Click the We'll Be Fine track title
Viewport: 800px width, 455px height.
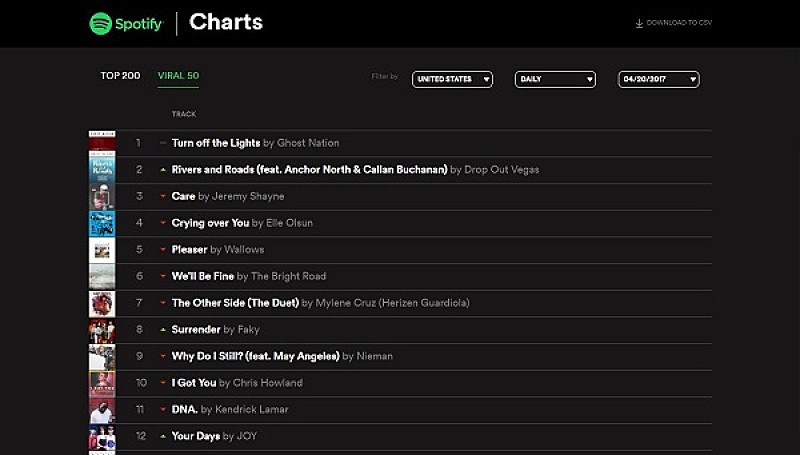tap(204, 276)
